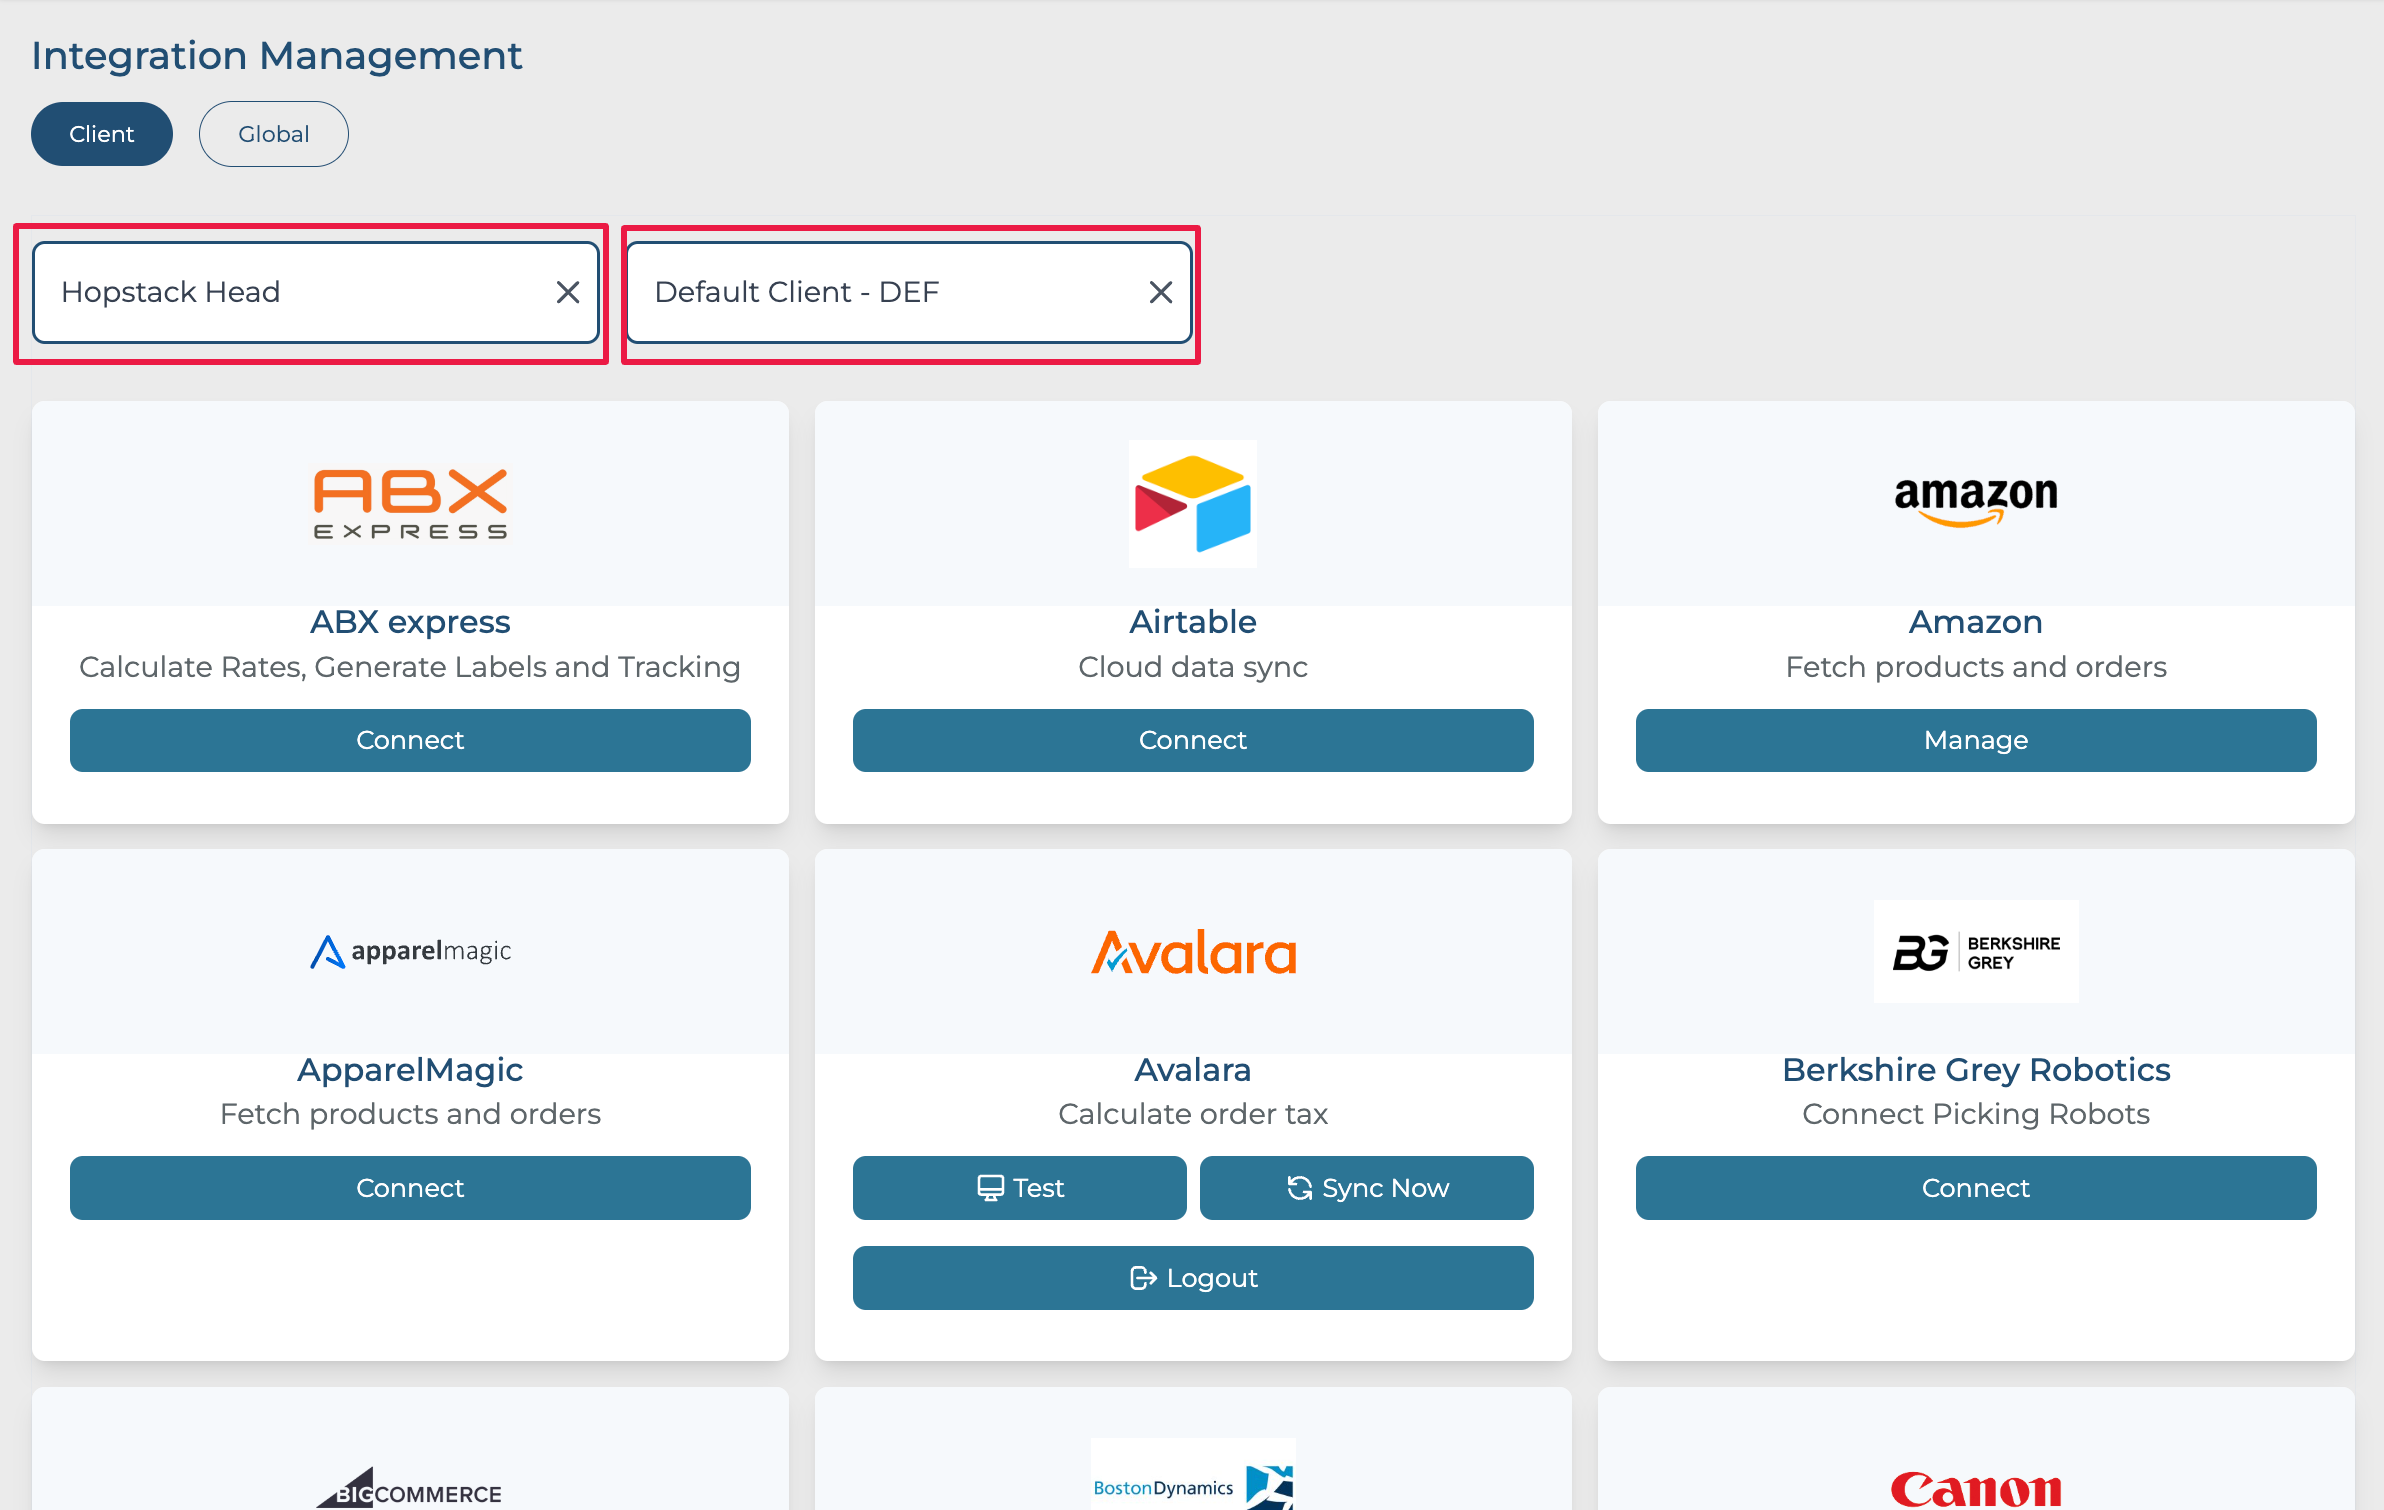Open the Hopstack Head warehouse dropdown
Viewport: 2384px width, 1510px height.
click(x=290, y=292)
